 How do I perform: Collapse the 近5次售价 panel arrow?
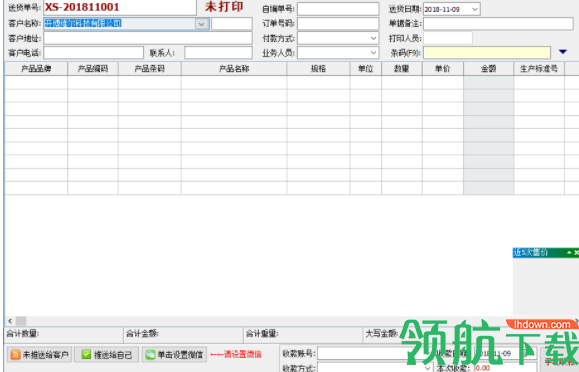point(569,253)
